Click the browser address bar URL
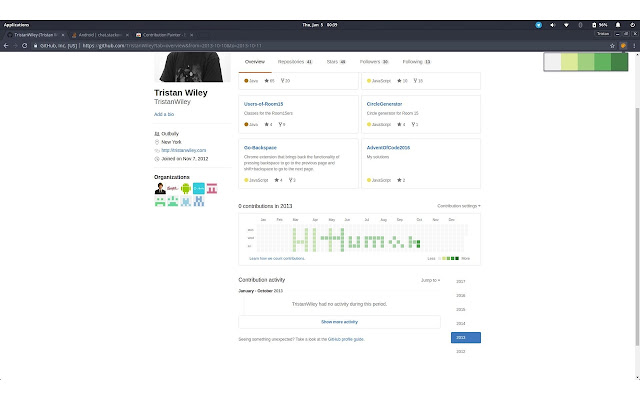 (172, 46)
